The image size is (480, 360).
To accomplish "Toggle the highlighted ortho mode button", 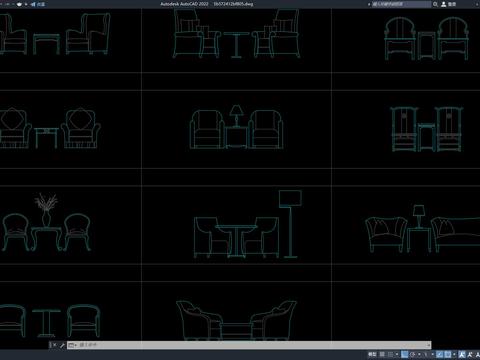I will pyautogui.click(x=404, y=354).
